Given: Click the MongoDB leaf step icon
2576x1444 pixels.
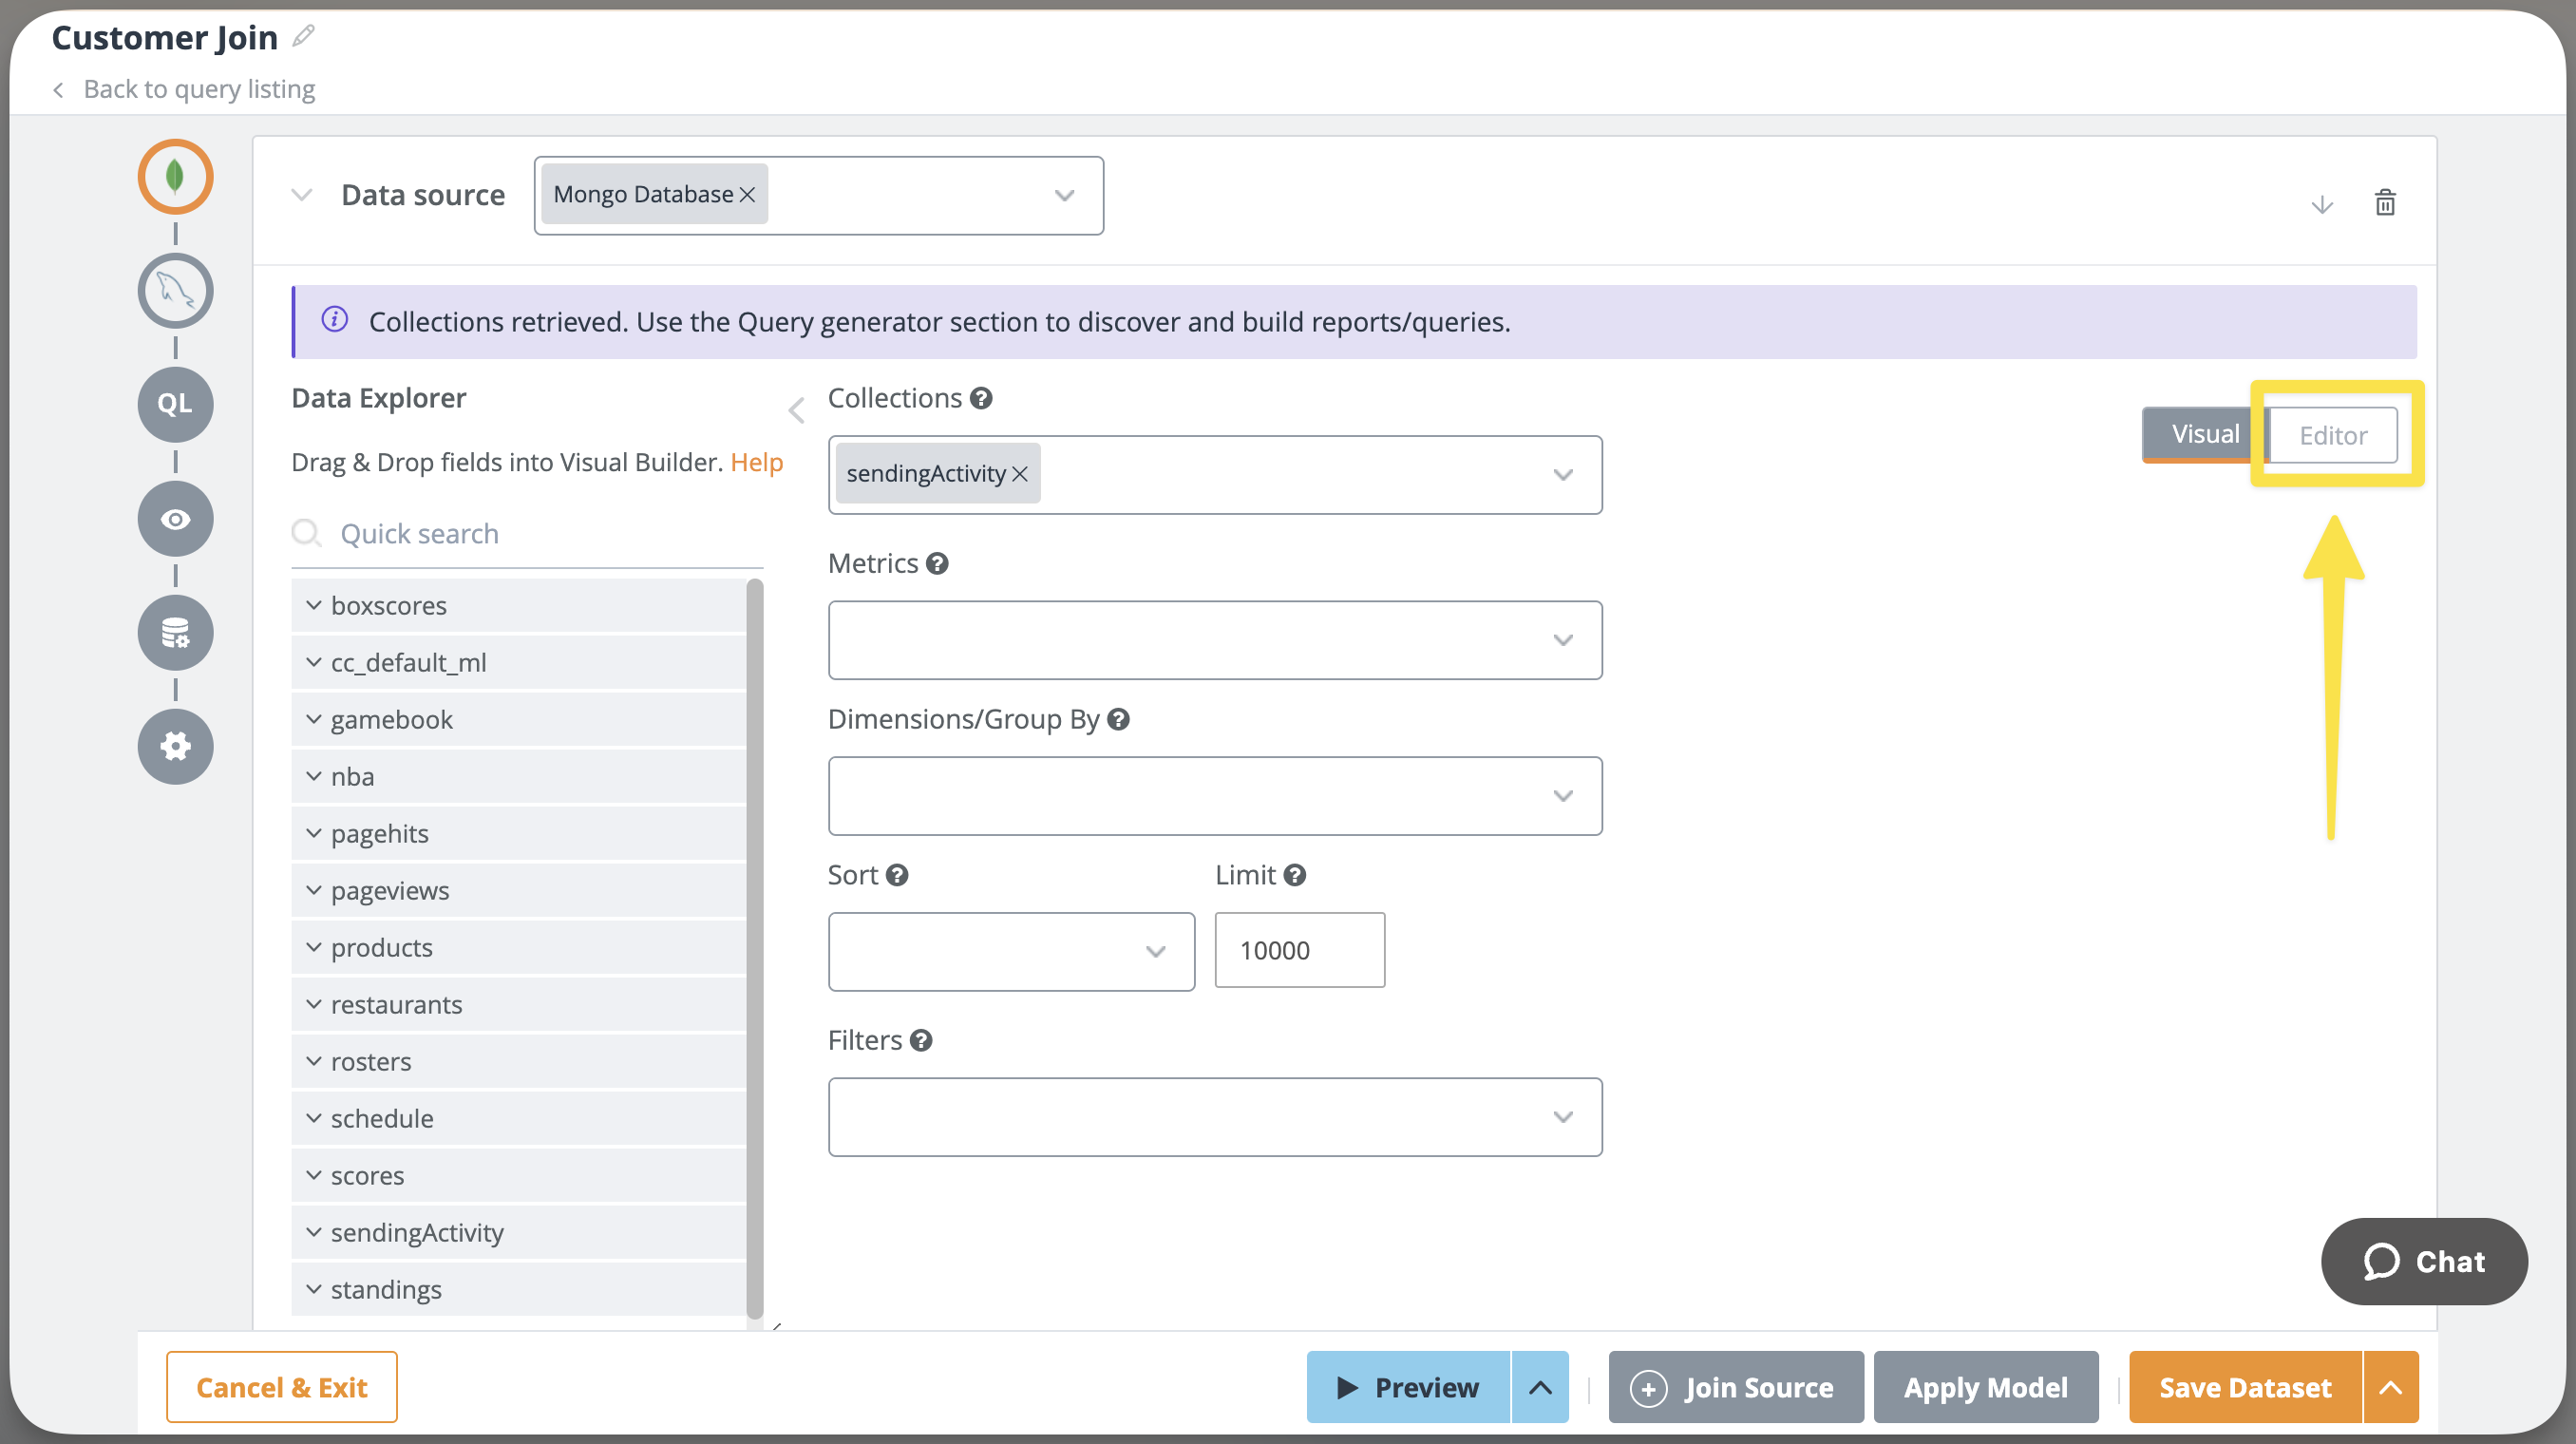Looking at the screenshot, I should pos(175,177).
